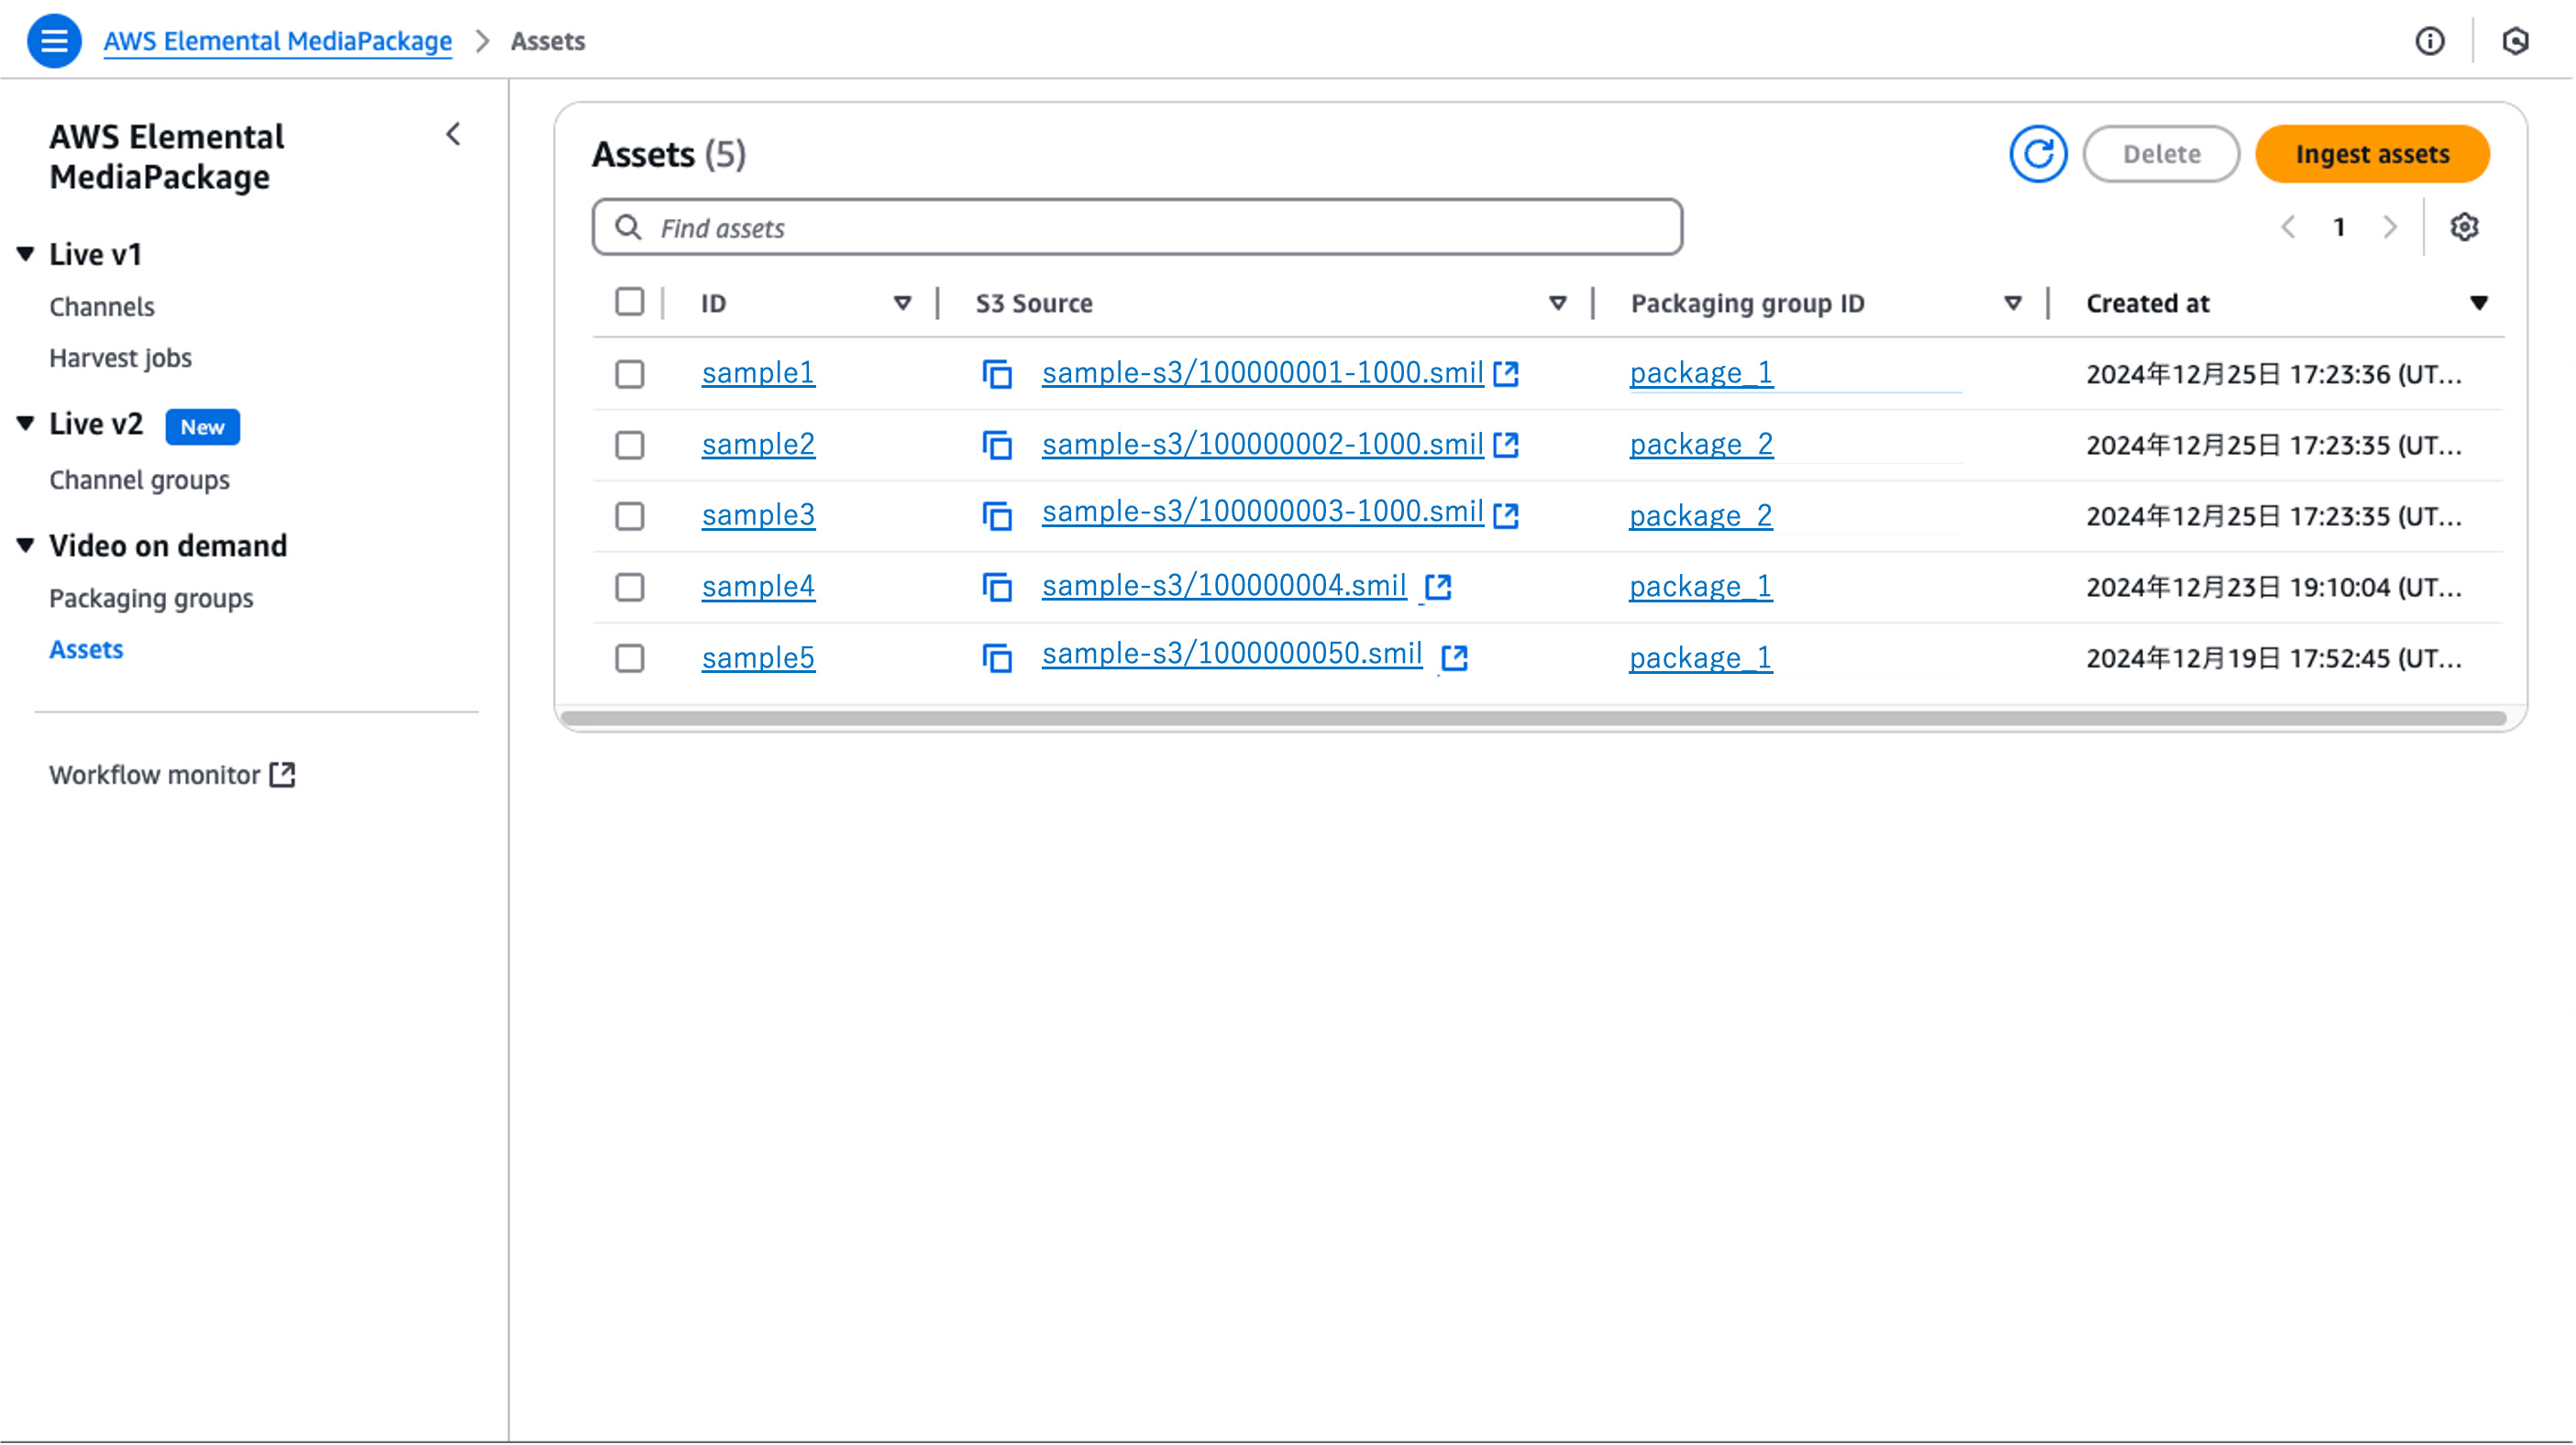Image resolution: width=2576 pixels, height=1445 pixels.
Task: Check the sample4 row checkbox
Action: pyautogui.click(x=630, y=587)
